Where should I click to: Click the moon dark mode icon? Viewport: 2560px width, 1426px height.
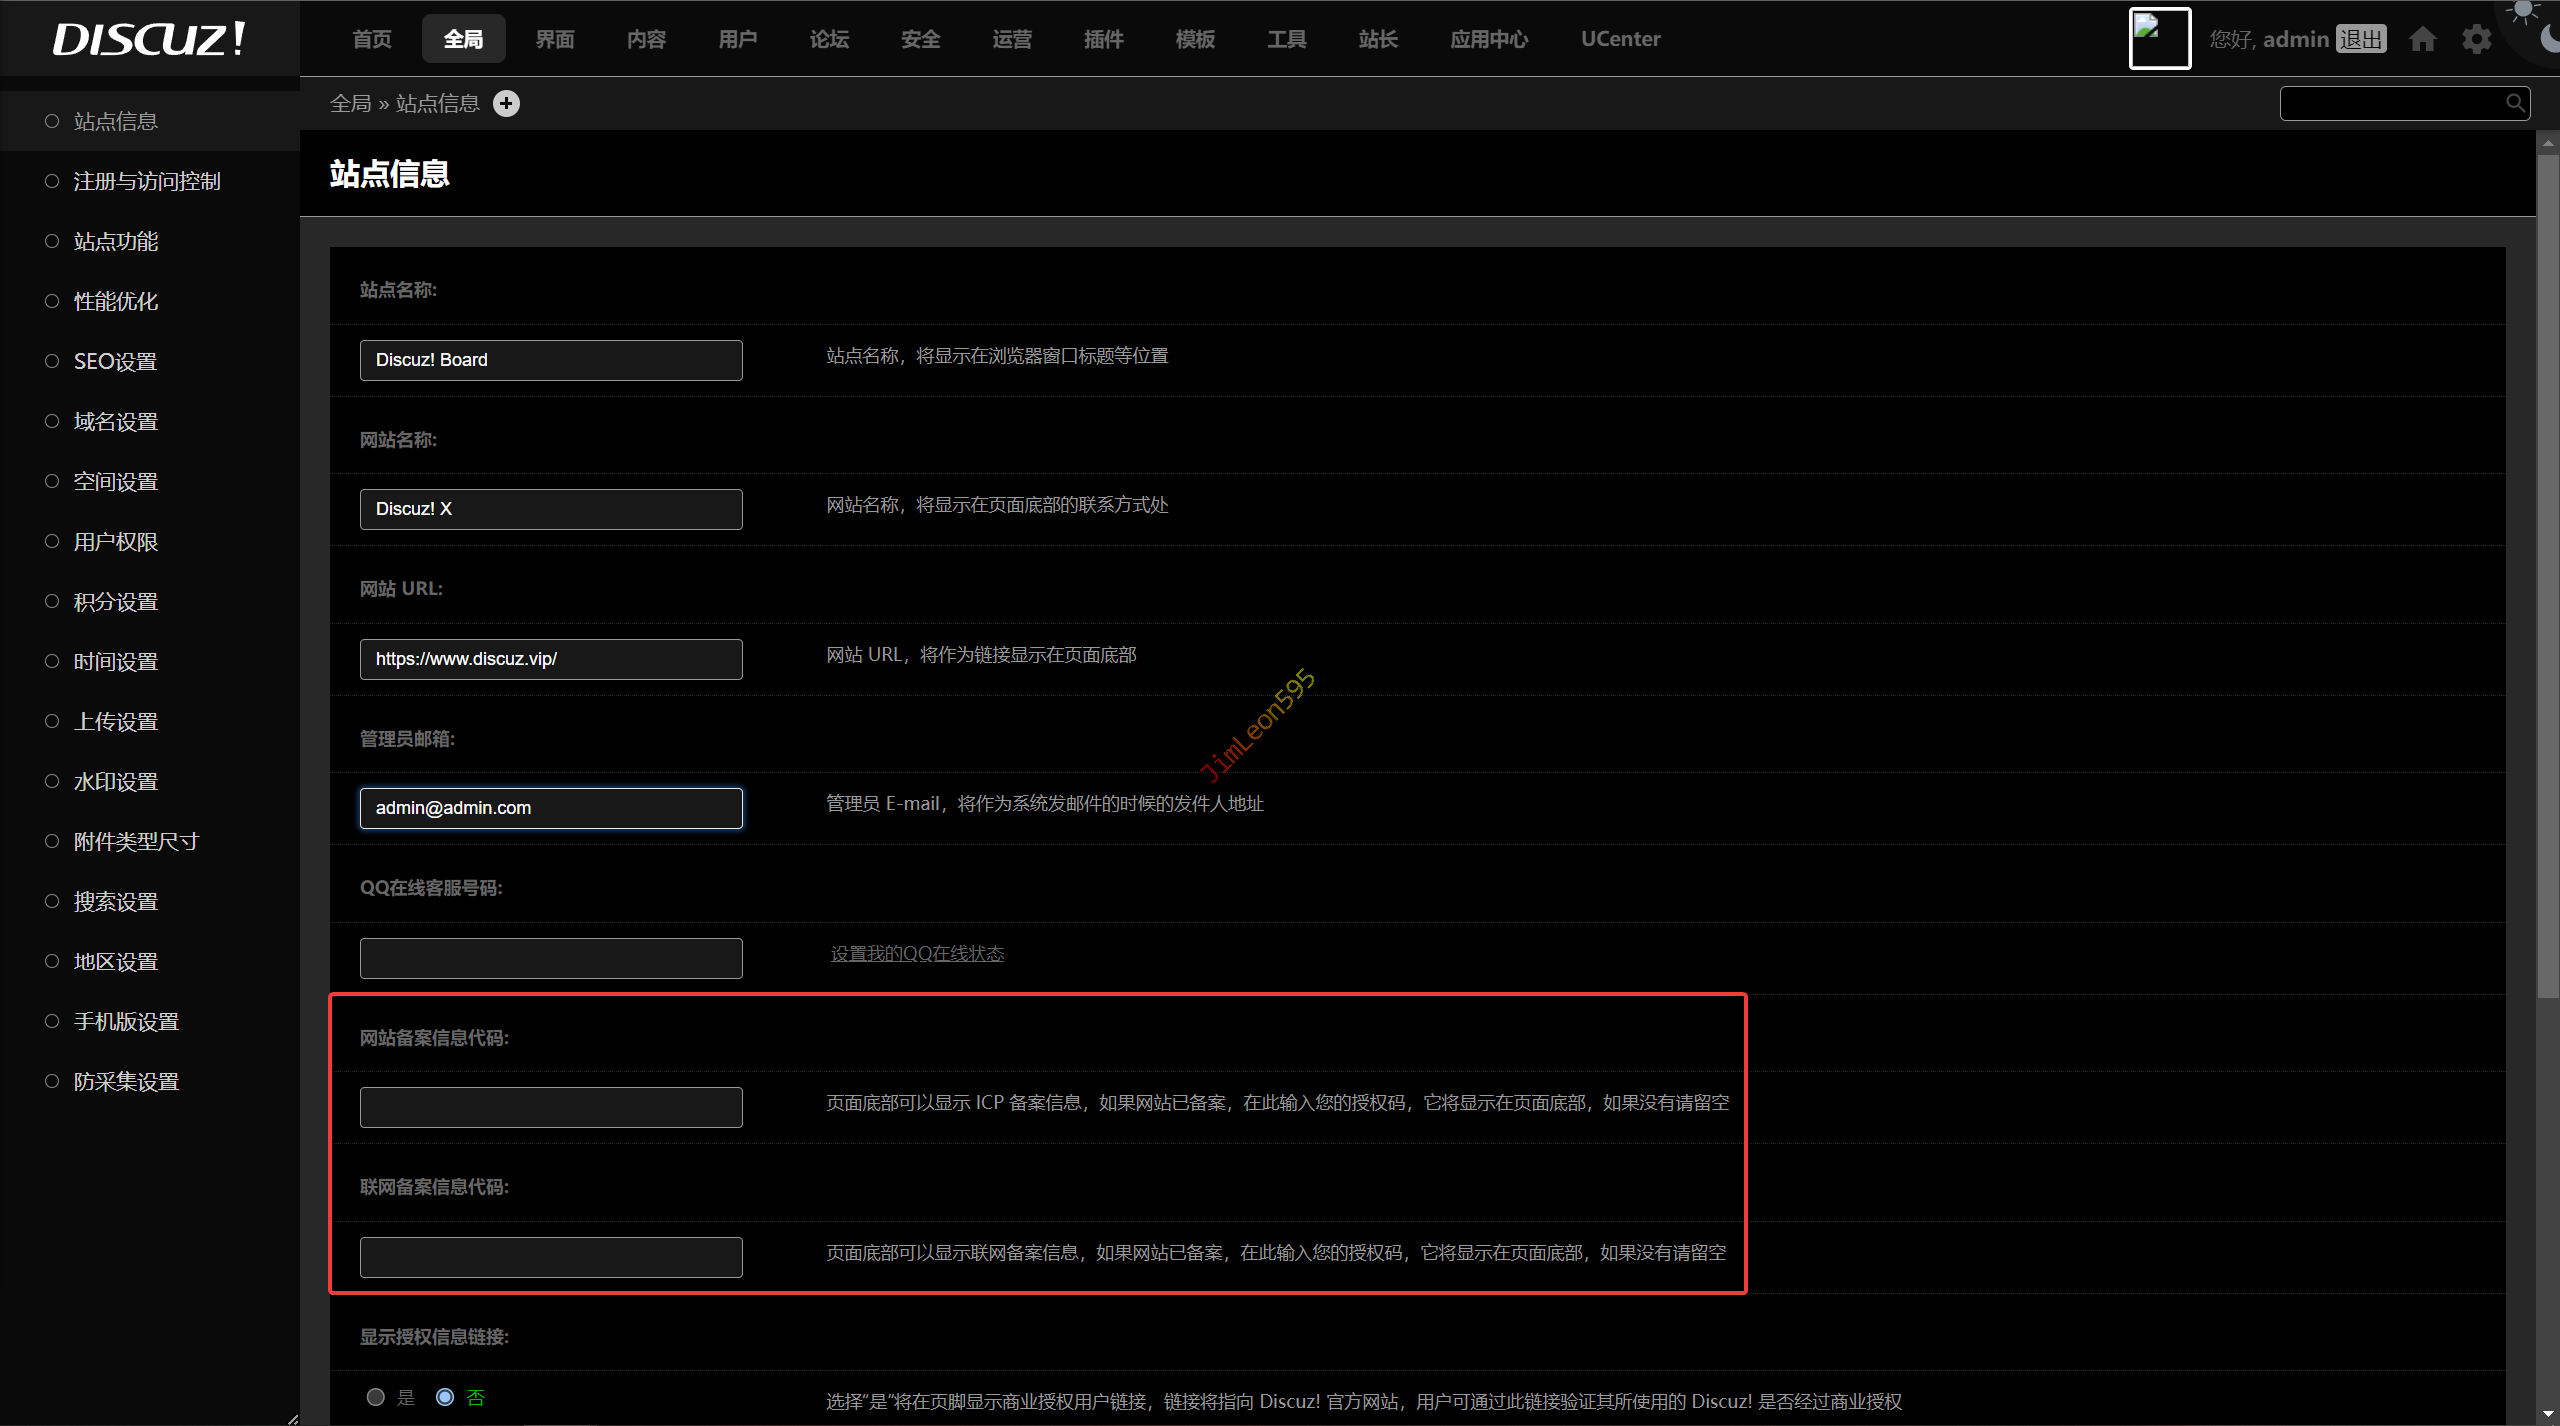click(x=2551, y=38)
